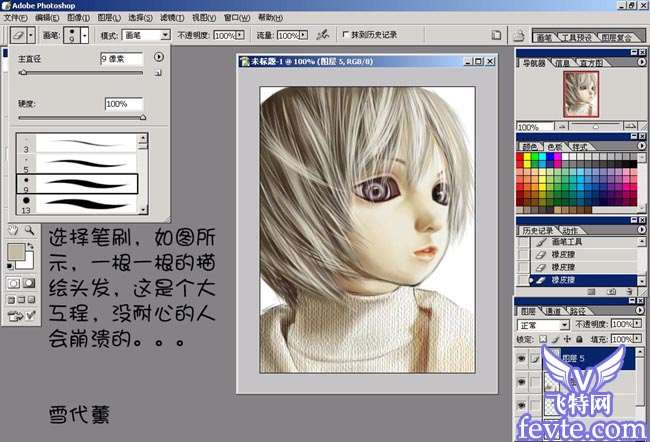Toggle the Brushes palette icon

coord(496,35)
